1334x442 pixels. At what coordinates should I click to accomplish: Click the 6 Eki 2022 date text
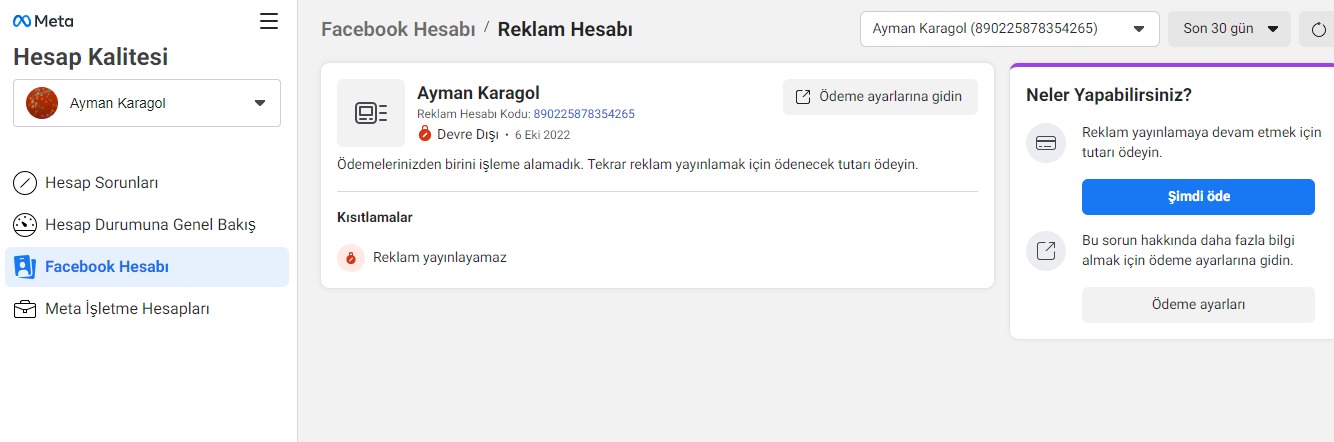542,135
